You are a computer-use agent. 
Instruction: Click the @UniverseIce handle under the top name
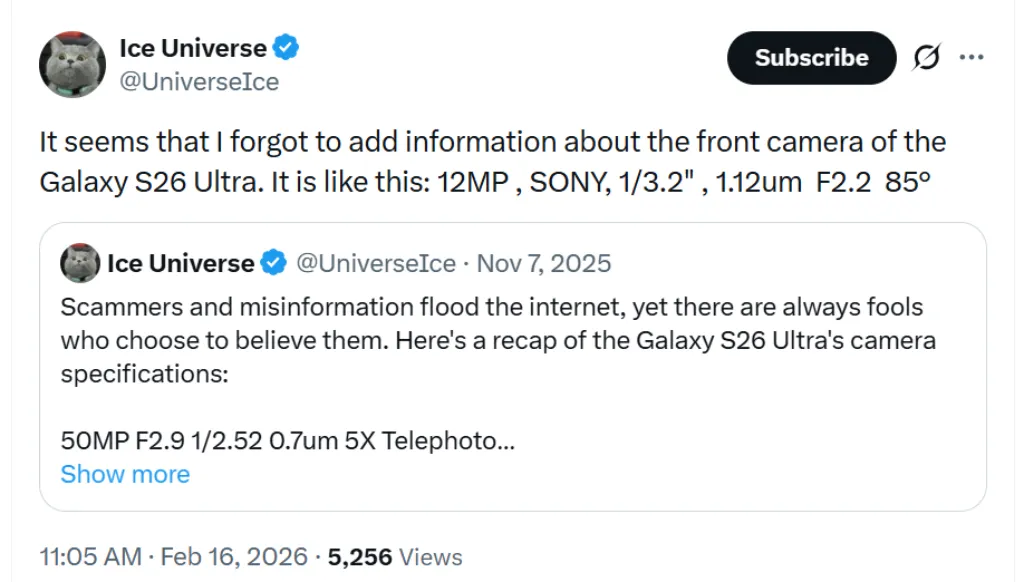199,82
